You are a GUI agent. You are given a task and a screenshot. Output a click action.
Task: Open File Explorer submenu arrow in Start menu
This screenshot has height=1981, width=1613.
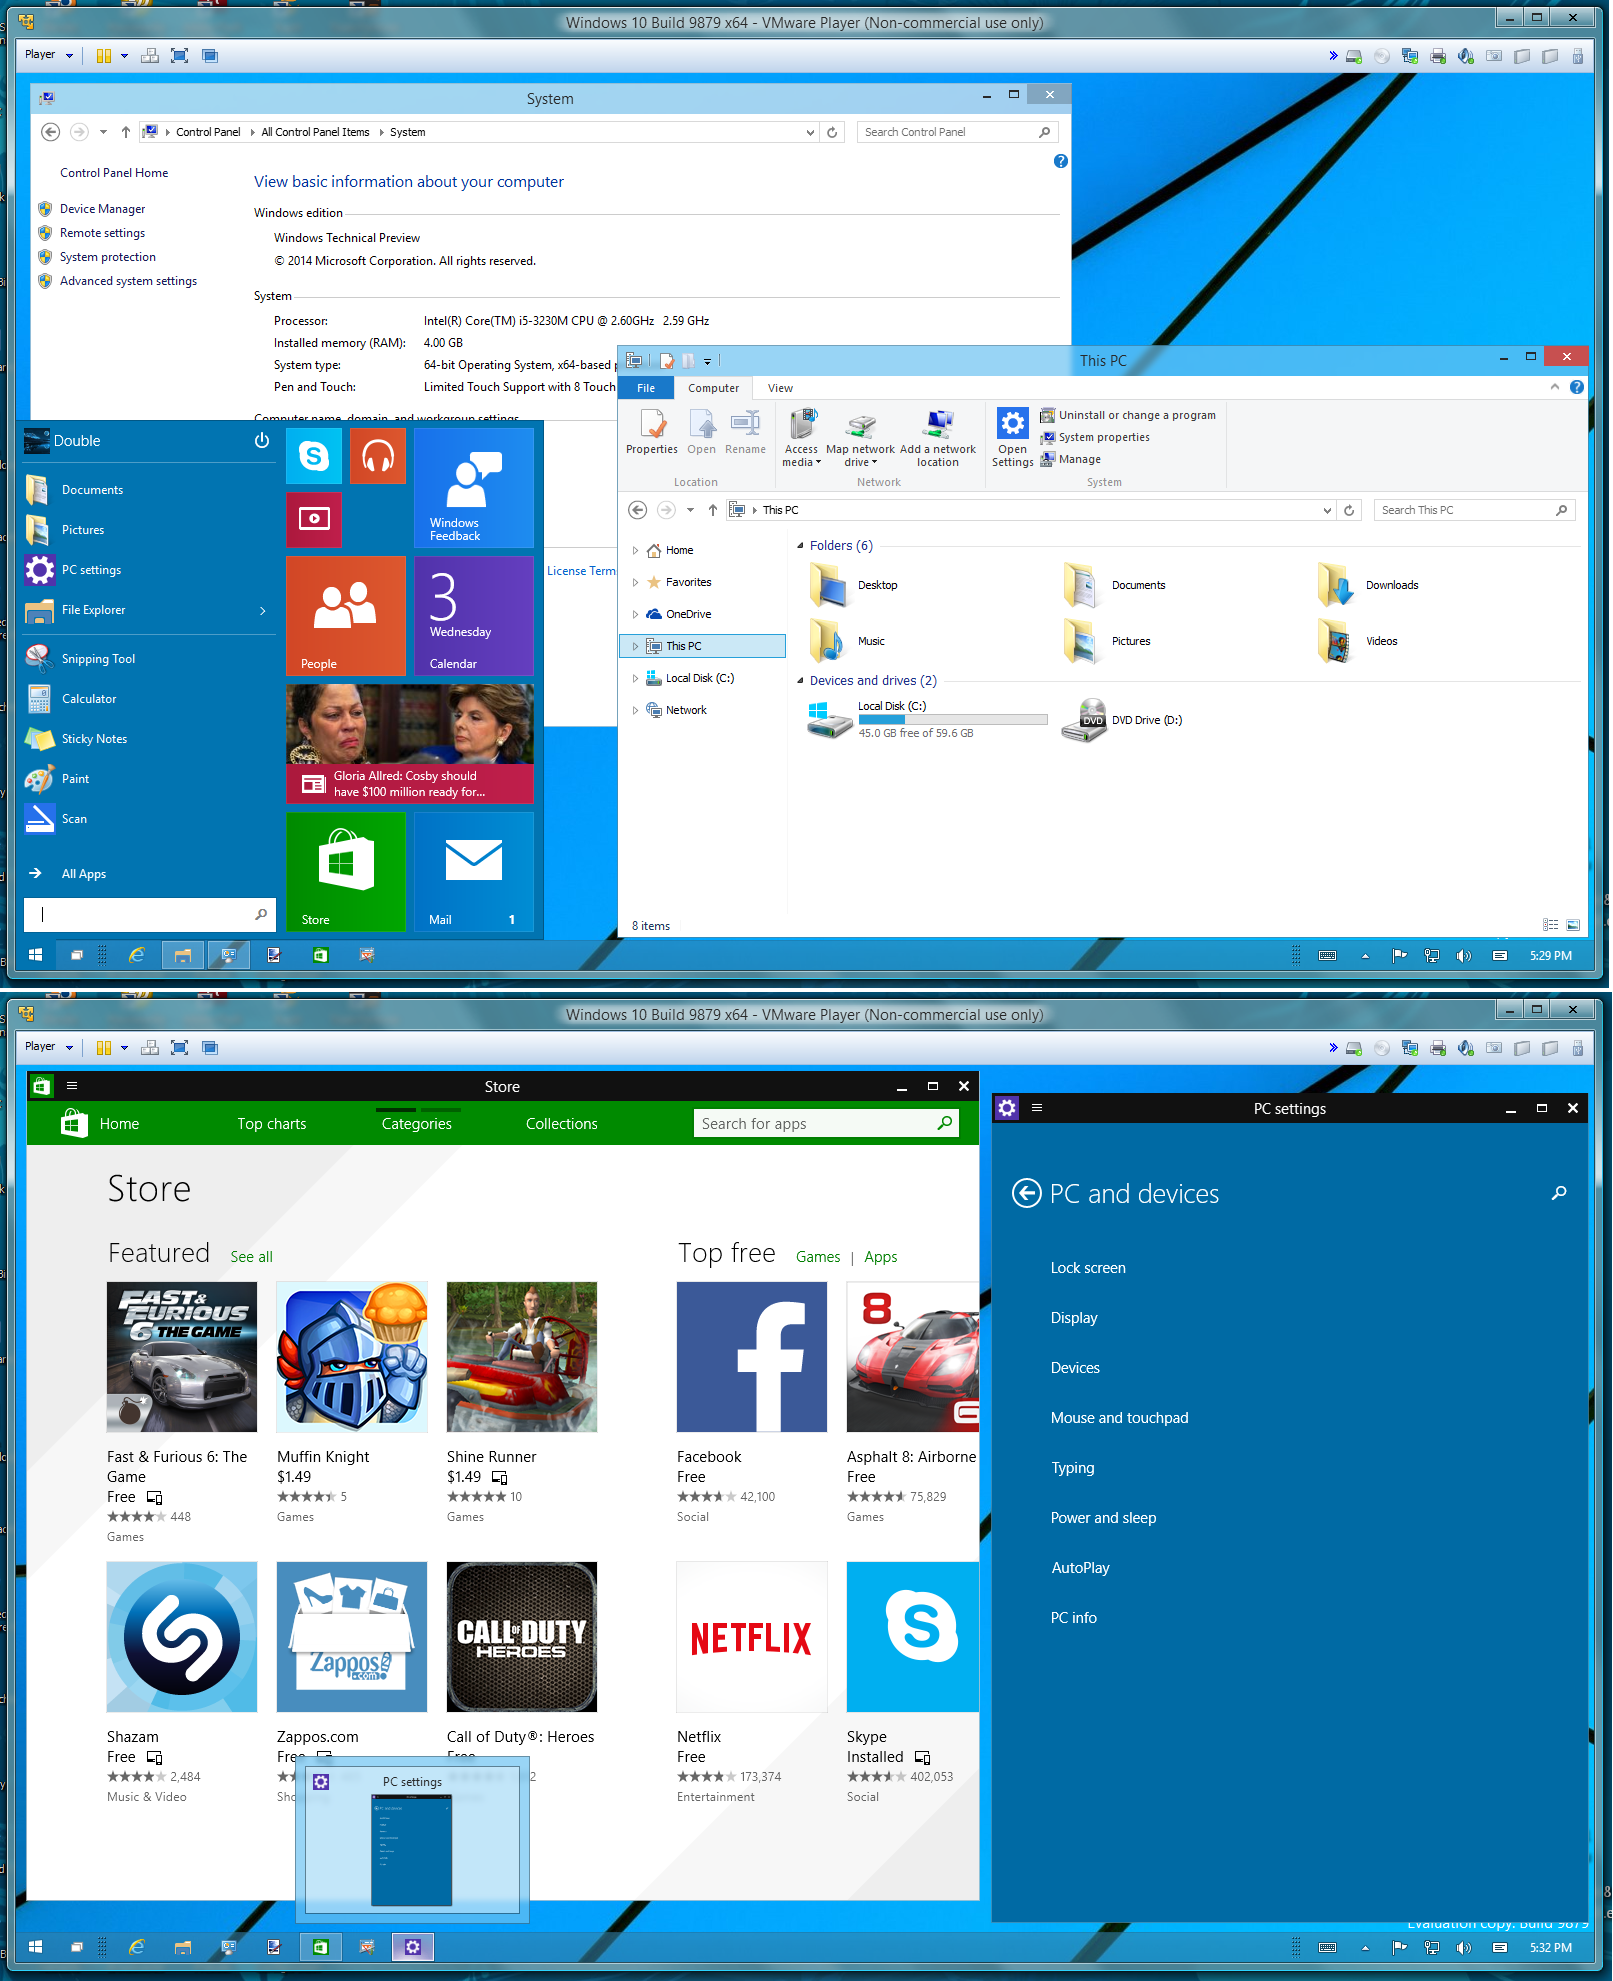click(x=263, y=610)
